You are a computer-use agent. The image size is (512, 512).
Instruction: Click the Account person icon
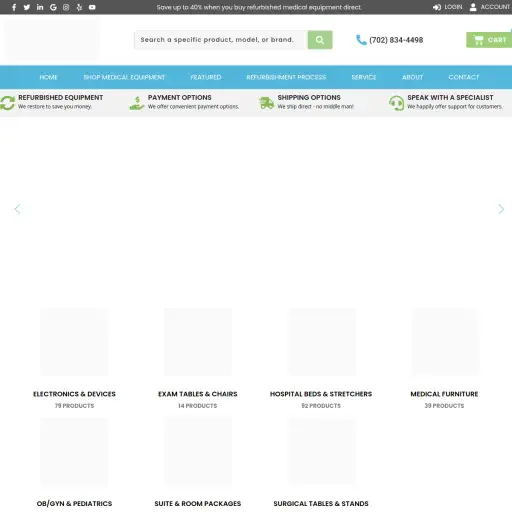(x=473, y=7)
